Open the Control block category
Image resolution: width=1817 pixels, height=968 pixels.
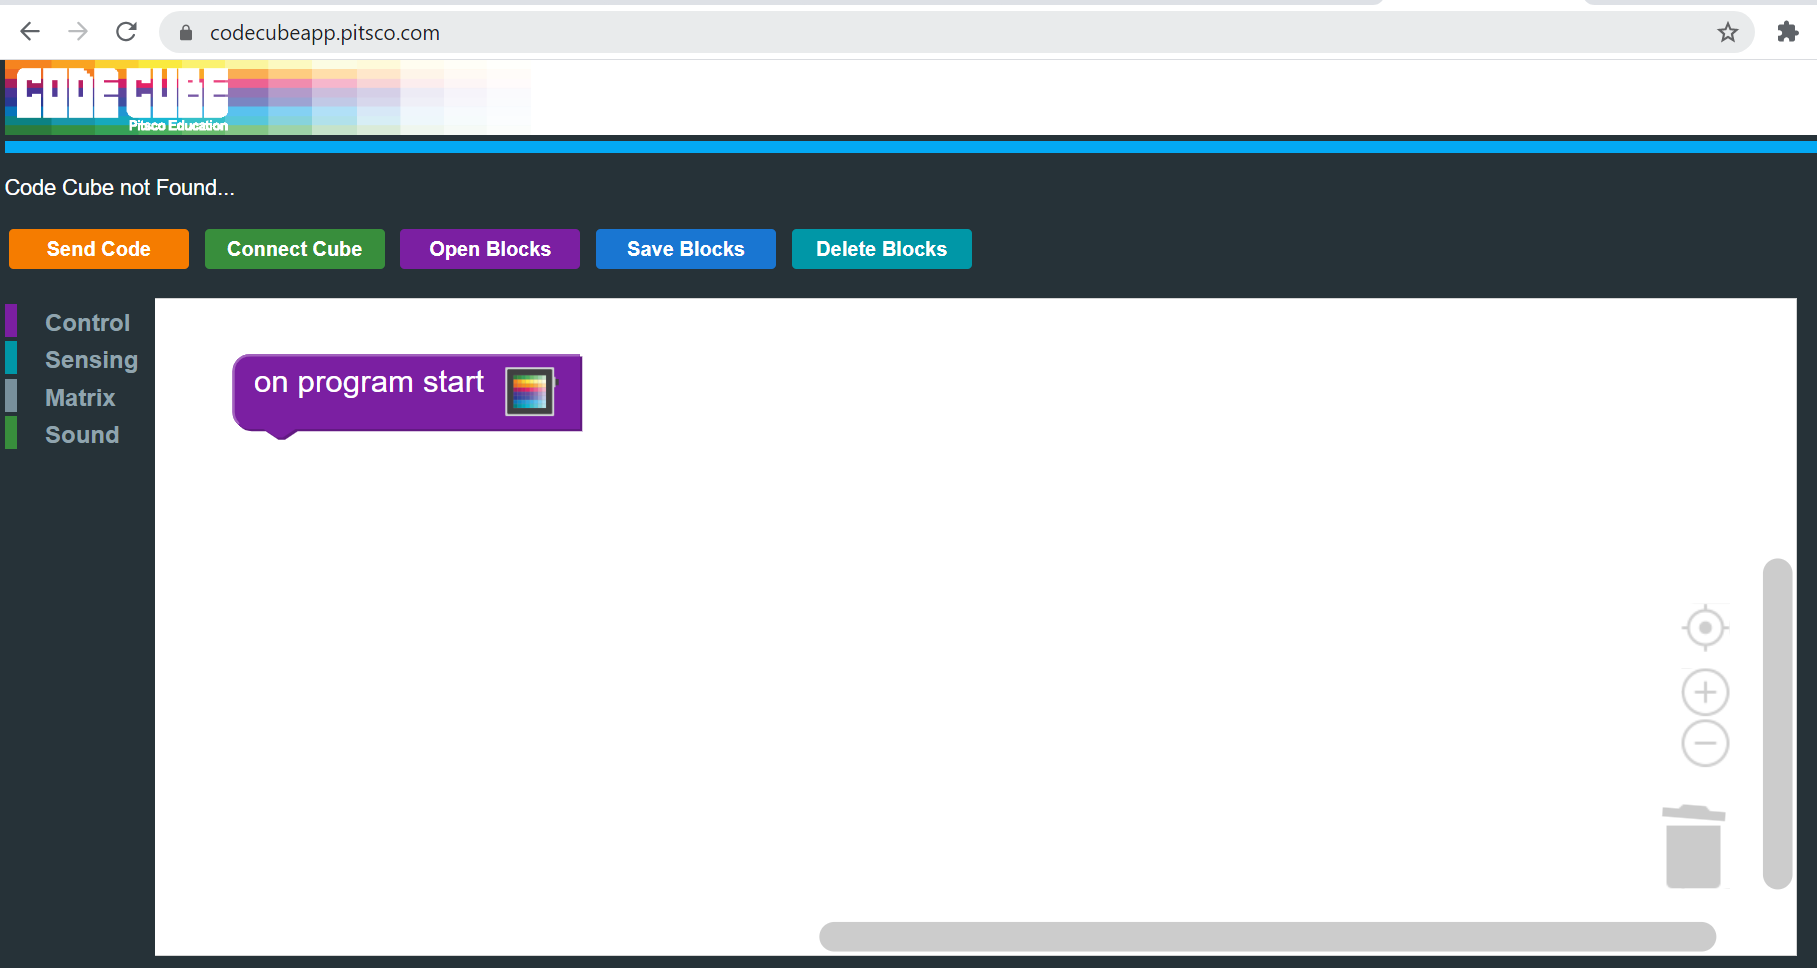point(87,323)
